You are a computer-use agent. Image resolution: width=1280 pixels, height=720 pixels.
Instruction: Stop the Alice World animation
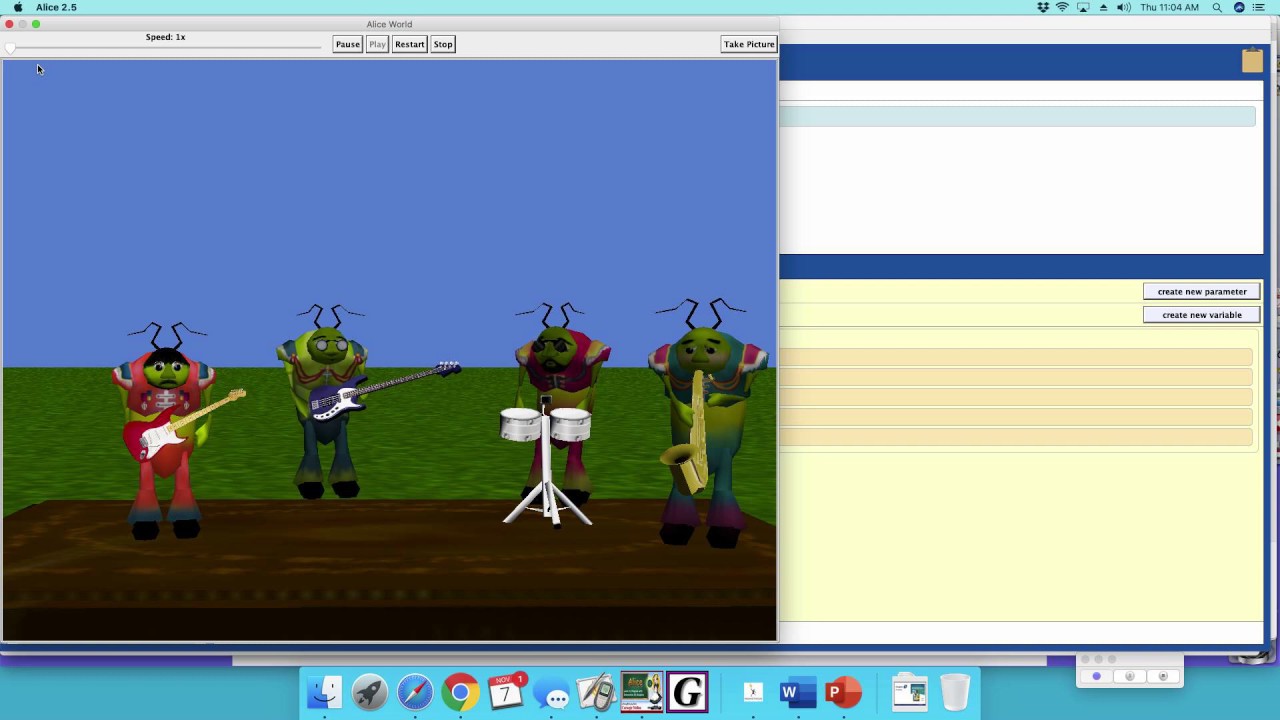tap(443, 44)
